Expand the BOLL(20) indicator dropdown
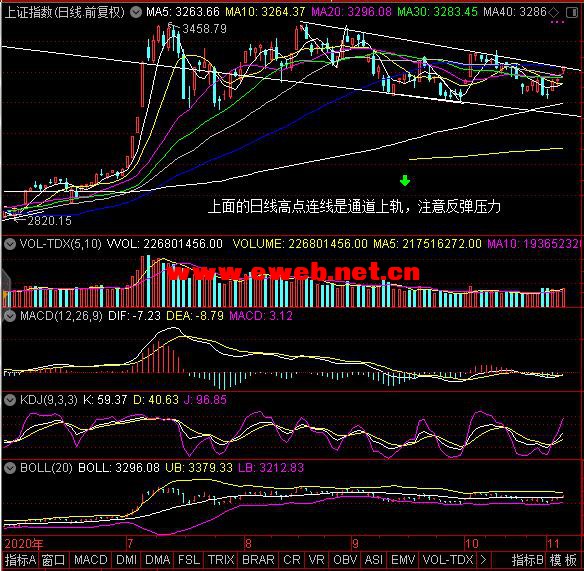The height and width of the screenshot is (571, 584). 10,468
